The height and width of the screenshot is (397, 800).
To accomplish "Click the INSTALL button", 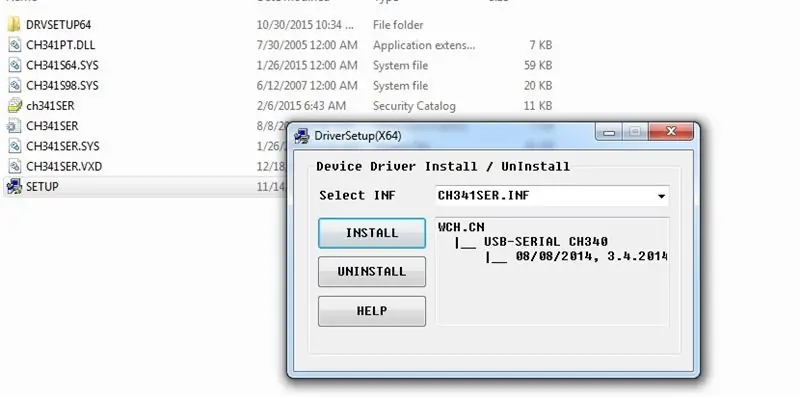I will coord(372,233).
